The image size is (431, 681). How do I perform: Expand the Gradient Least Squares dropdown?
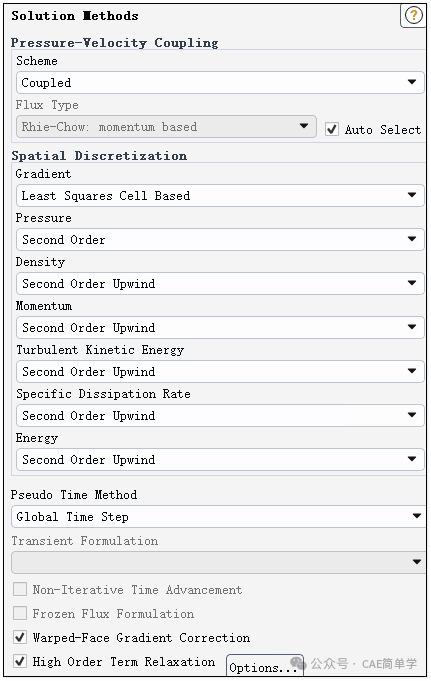point(220,195)
